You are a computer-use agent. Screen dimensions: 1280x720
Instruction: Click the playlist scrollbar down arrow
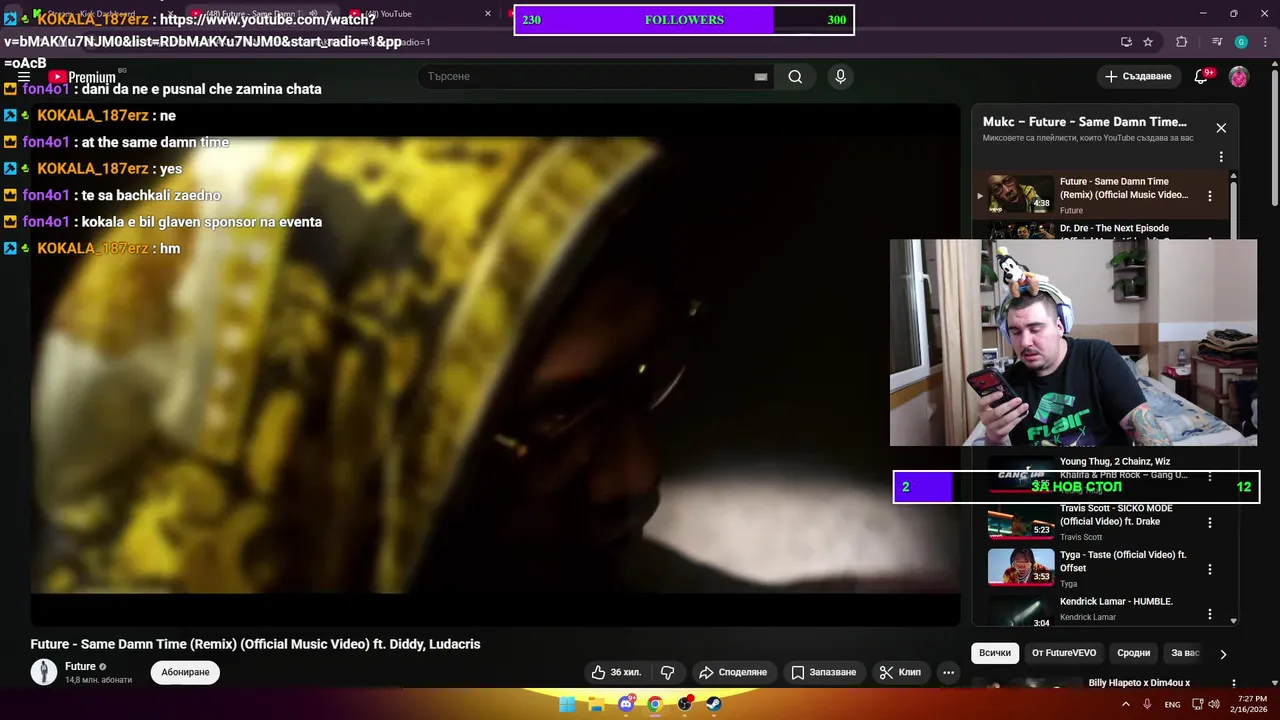(x=1233, y=620)
